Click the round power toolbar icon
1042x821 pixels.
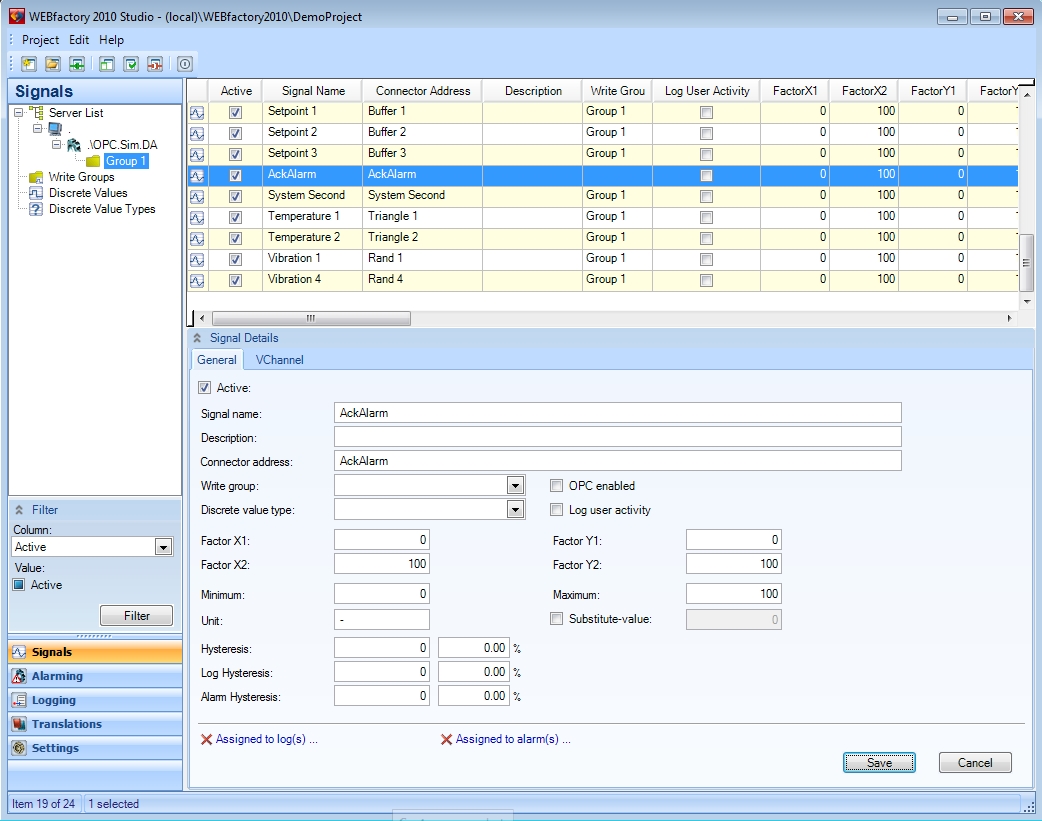coord(185,64)
